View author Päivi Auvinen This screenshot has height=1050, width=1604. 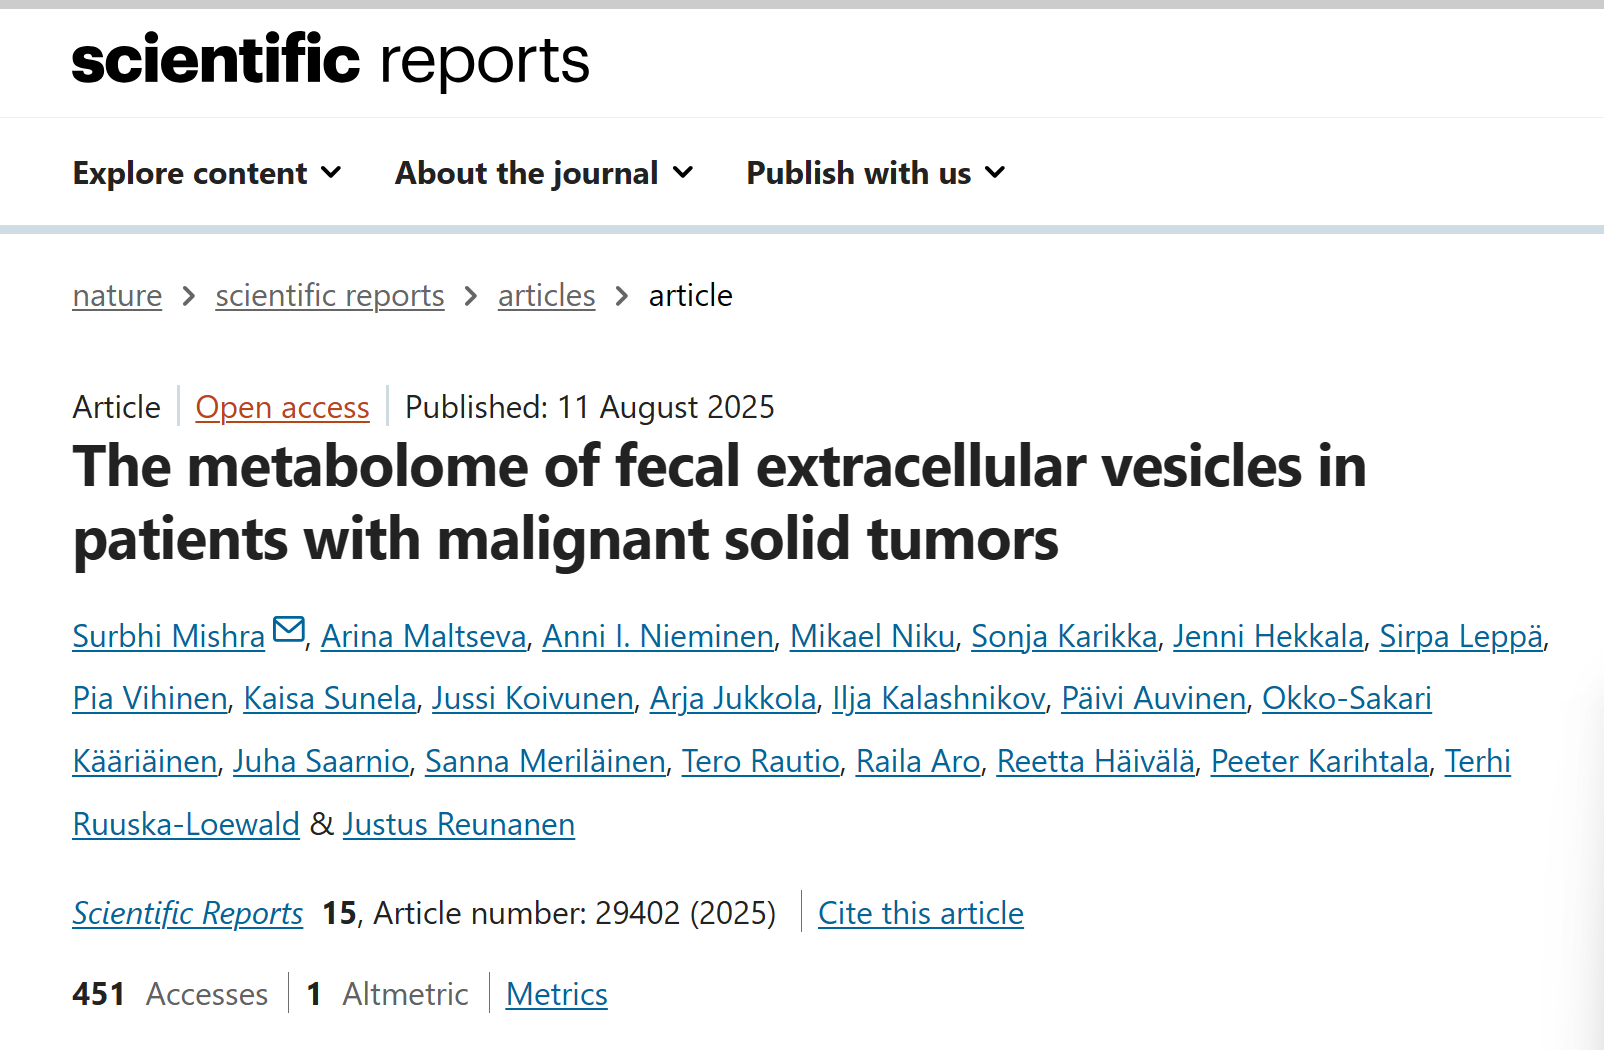pos(1153,699)
